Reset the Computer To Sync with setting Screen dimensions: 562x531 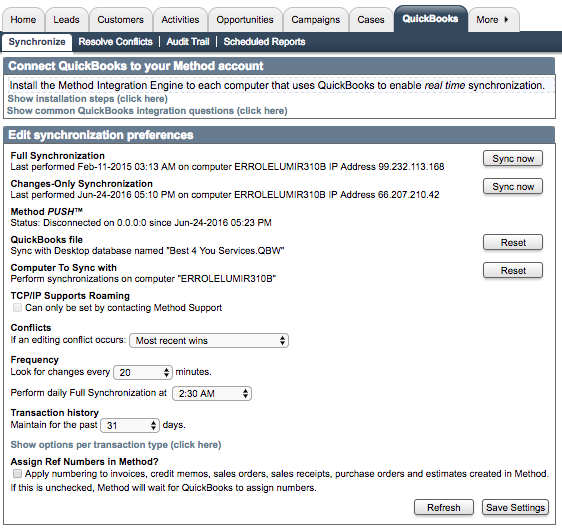tap(513, 270)
